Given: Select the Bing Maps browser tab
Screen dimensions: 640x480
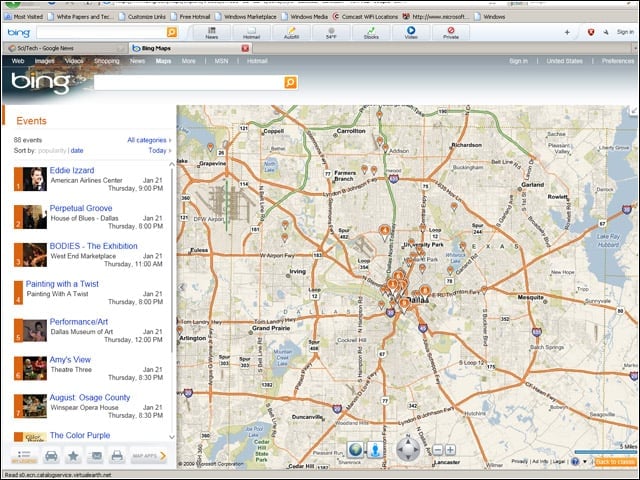Looking at the screenshot, I should point(191,48).
